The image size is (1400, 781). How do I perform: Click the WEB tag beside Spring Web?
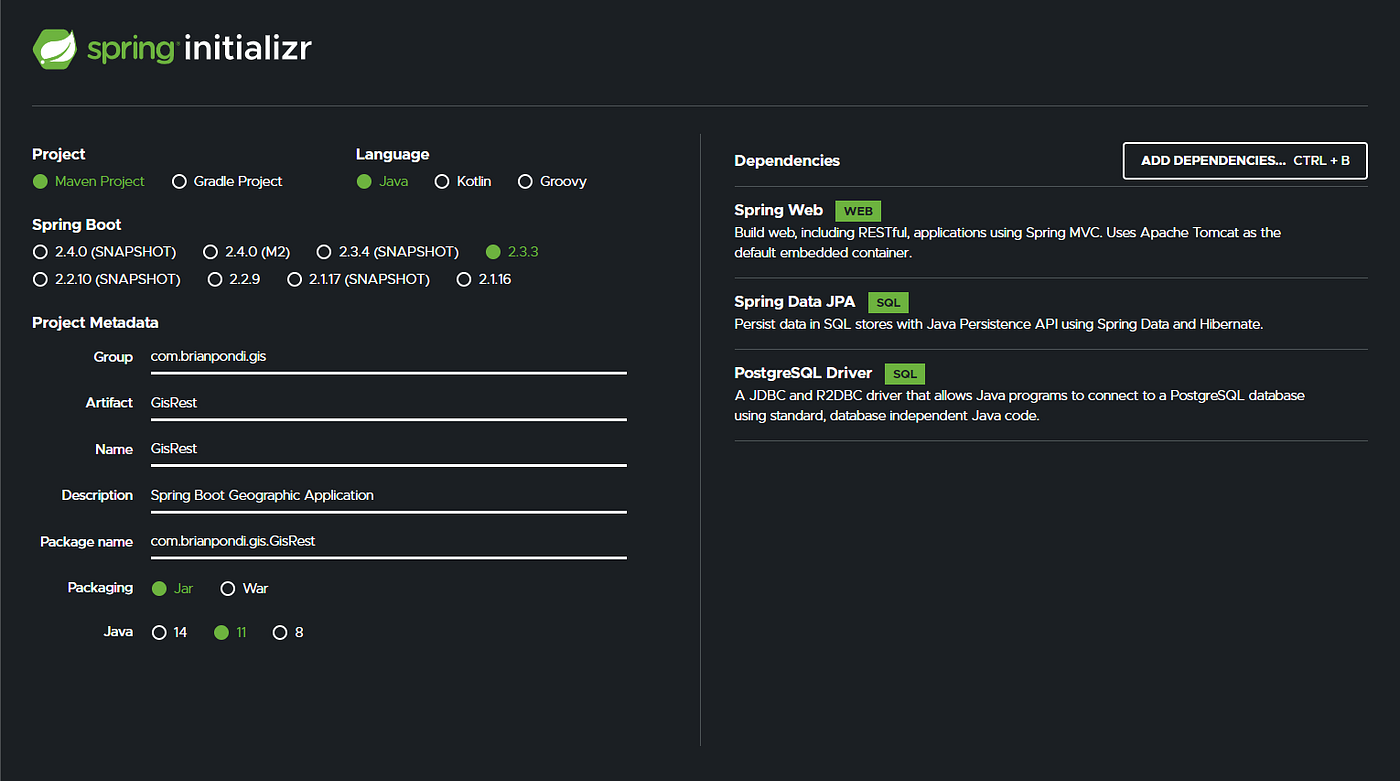pyautogui.click(x=858, y=211)
